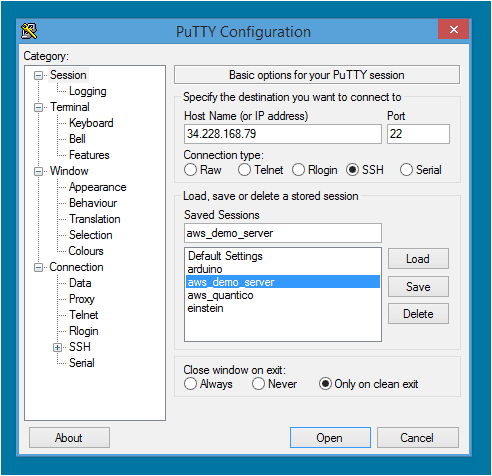Viewport: 492px width, 476px height.
Task: Click Open to start the connection
Action: click(330, 438)
